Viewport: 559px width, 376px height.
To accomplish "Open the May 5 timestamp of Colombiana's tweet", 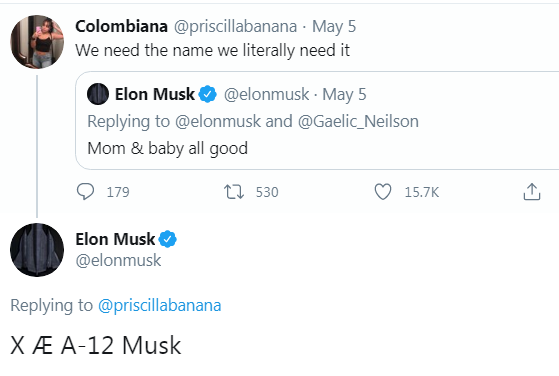I will pyautogui.click(x=334, y=27).
